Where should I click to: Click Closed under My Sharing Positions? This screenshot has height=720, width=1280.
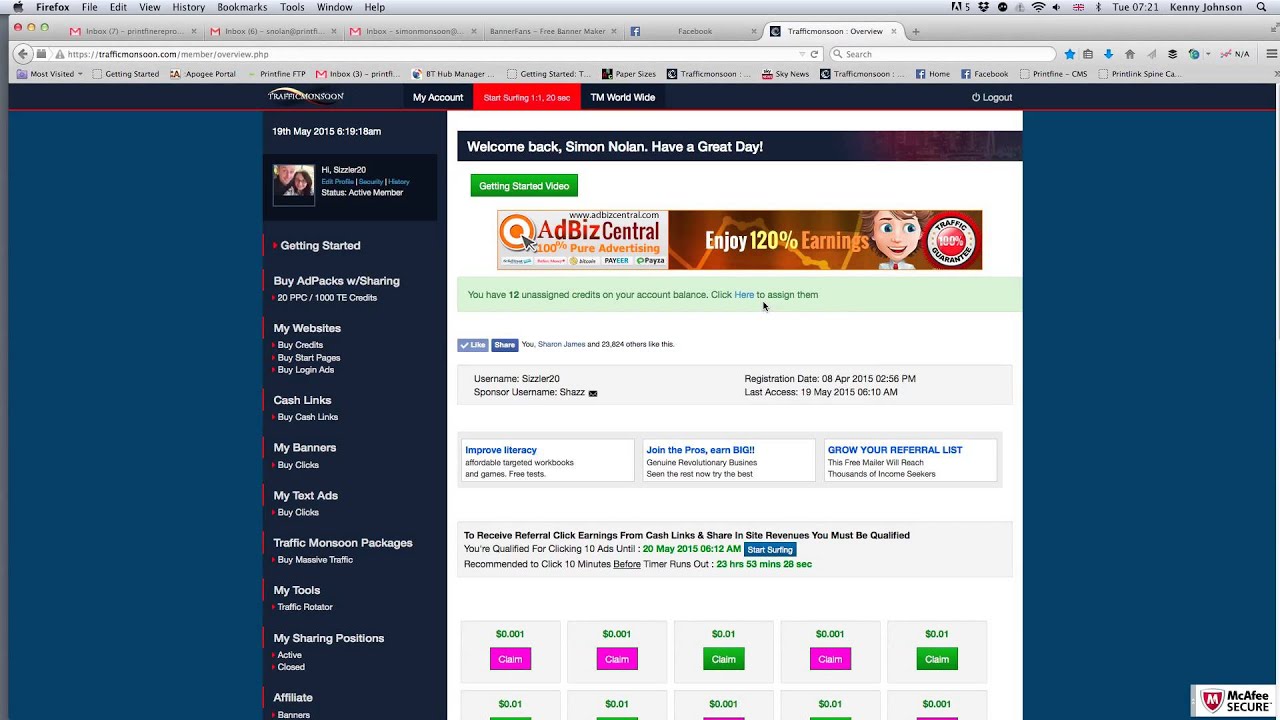[291, 667]
